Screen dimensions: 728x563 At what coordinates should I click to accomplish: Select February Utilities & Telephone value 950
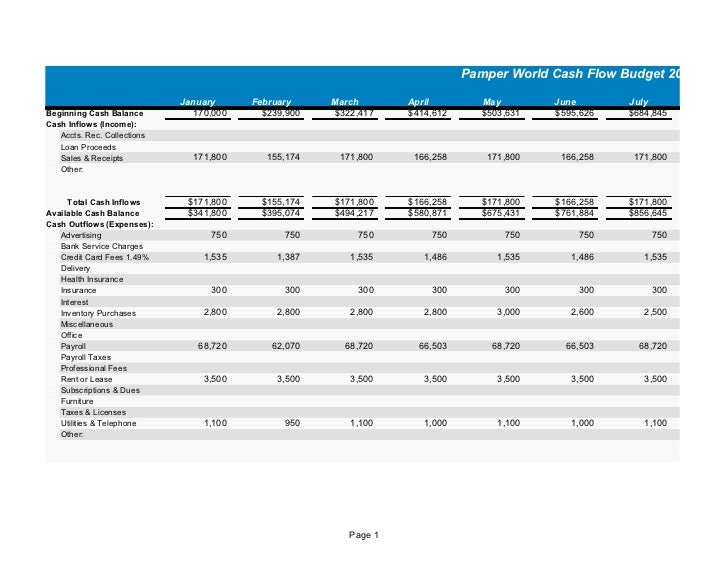(x=292, y=423)
